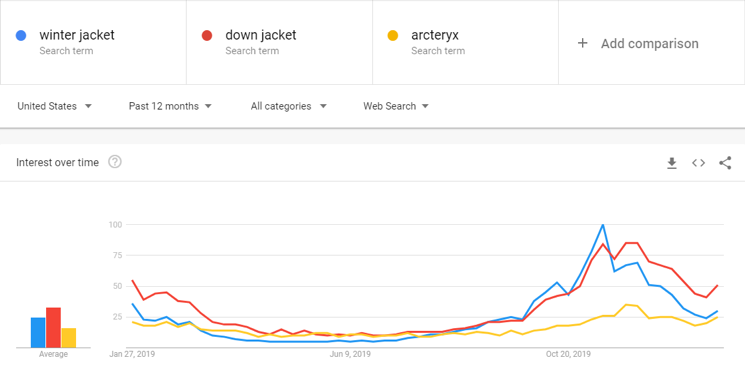Edit the down jacket search term

261,35
